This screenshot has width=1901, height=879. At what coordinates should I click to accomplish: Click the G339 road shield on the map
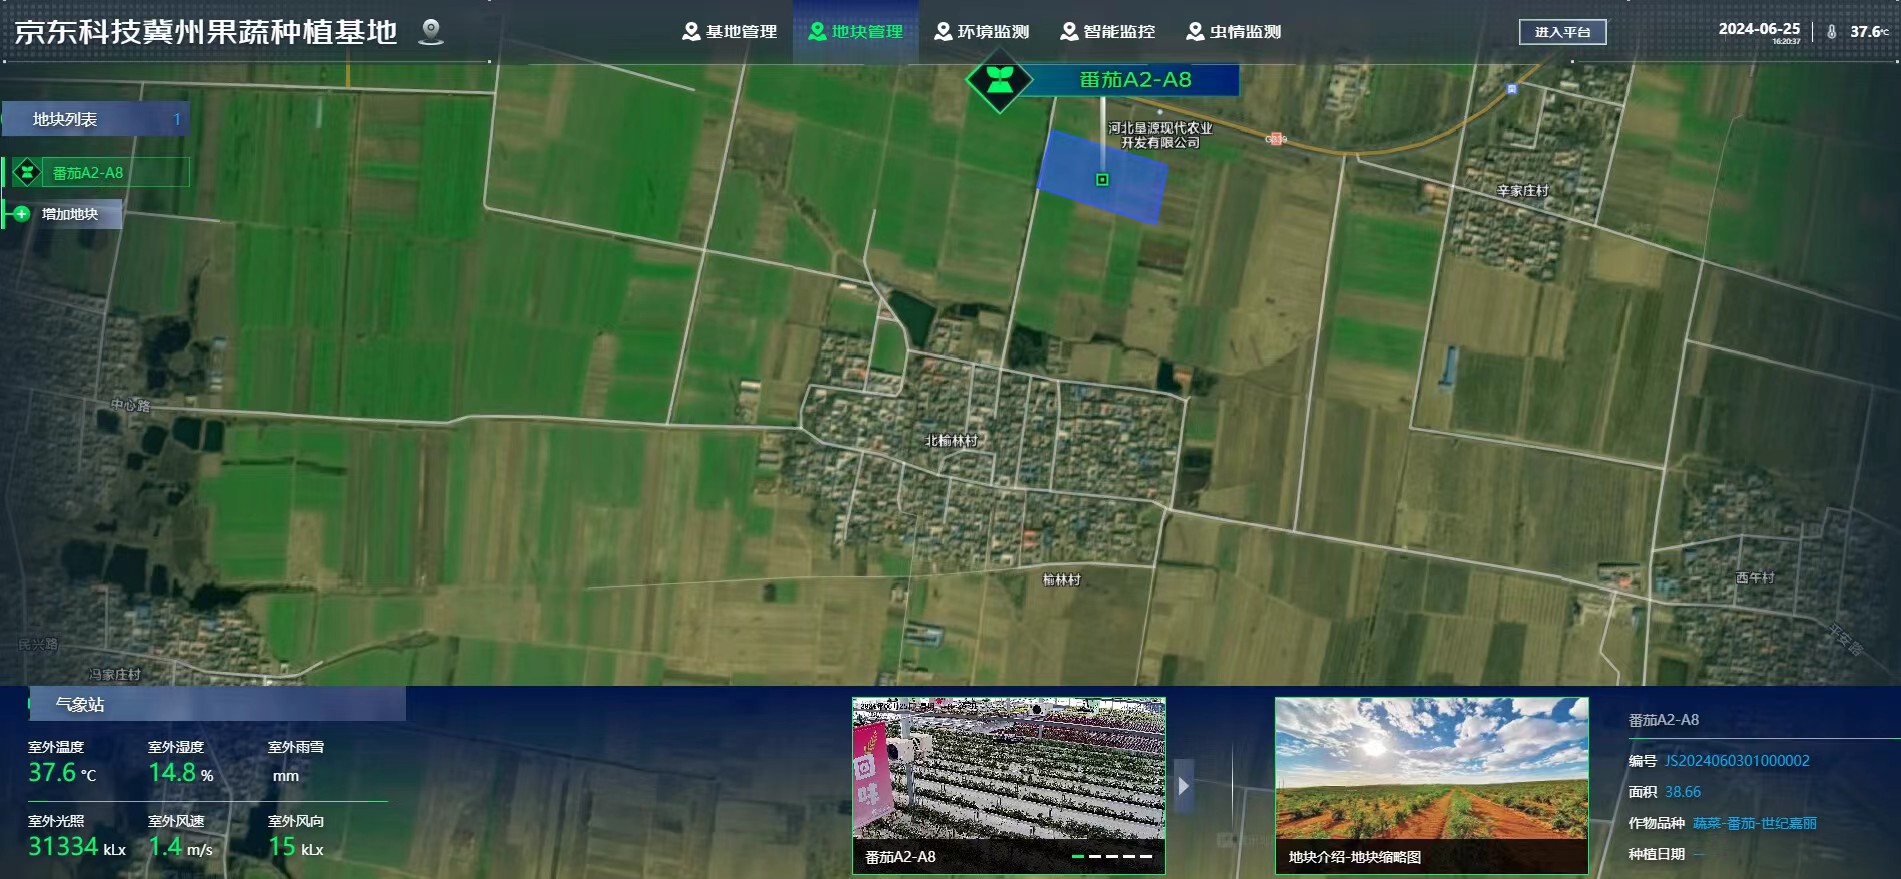1275,140
